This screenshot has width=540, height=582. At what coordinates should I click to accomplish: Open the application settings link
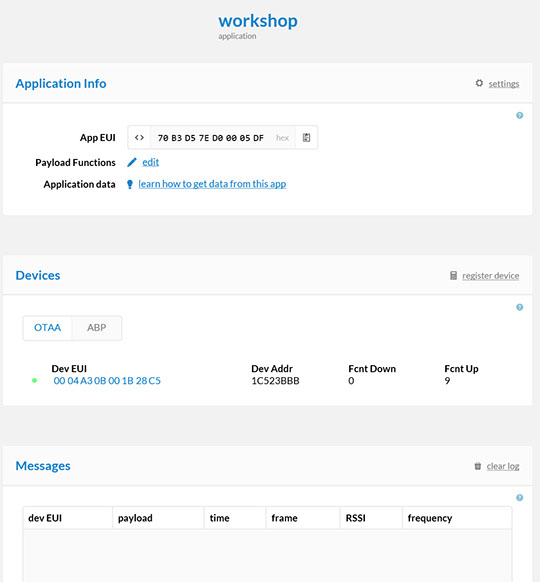click(x=504, y=84)
